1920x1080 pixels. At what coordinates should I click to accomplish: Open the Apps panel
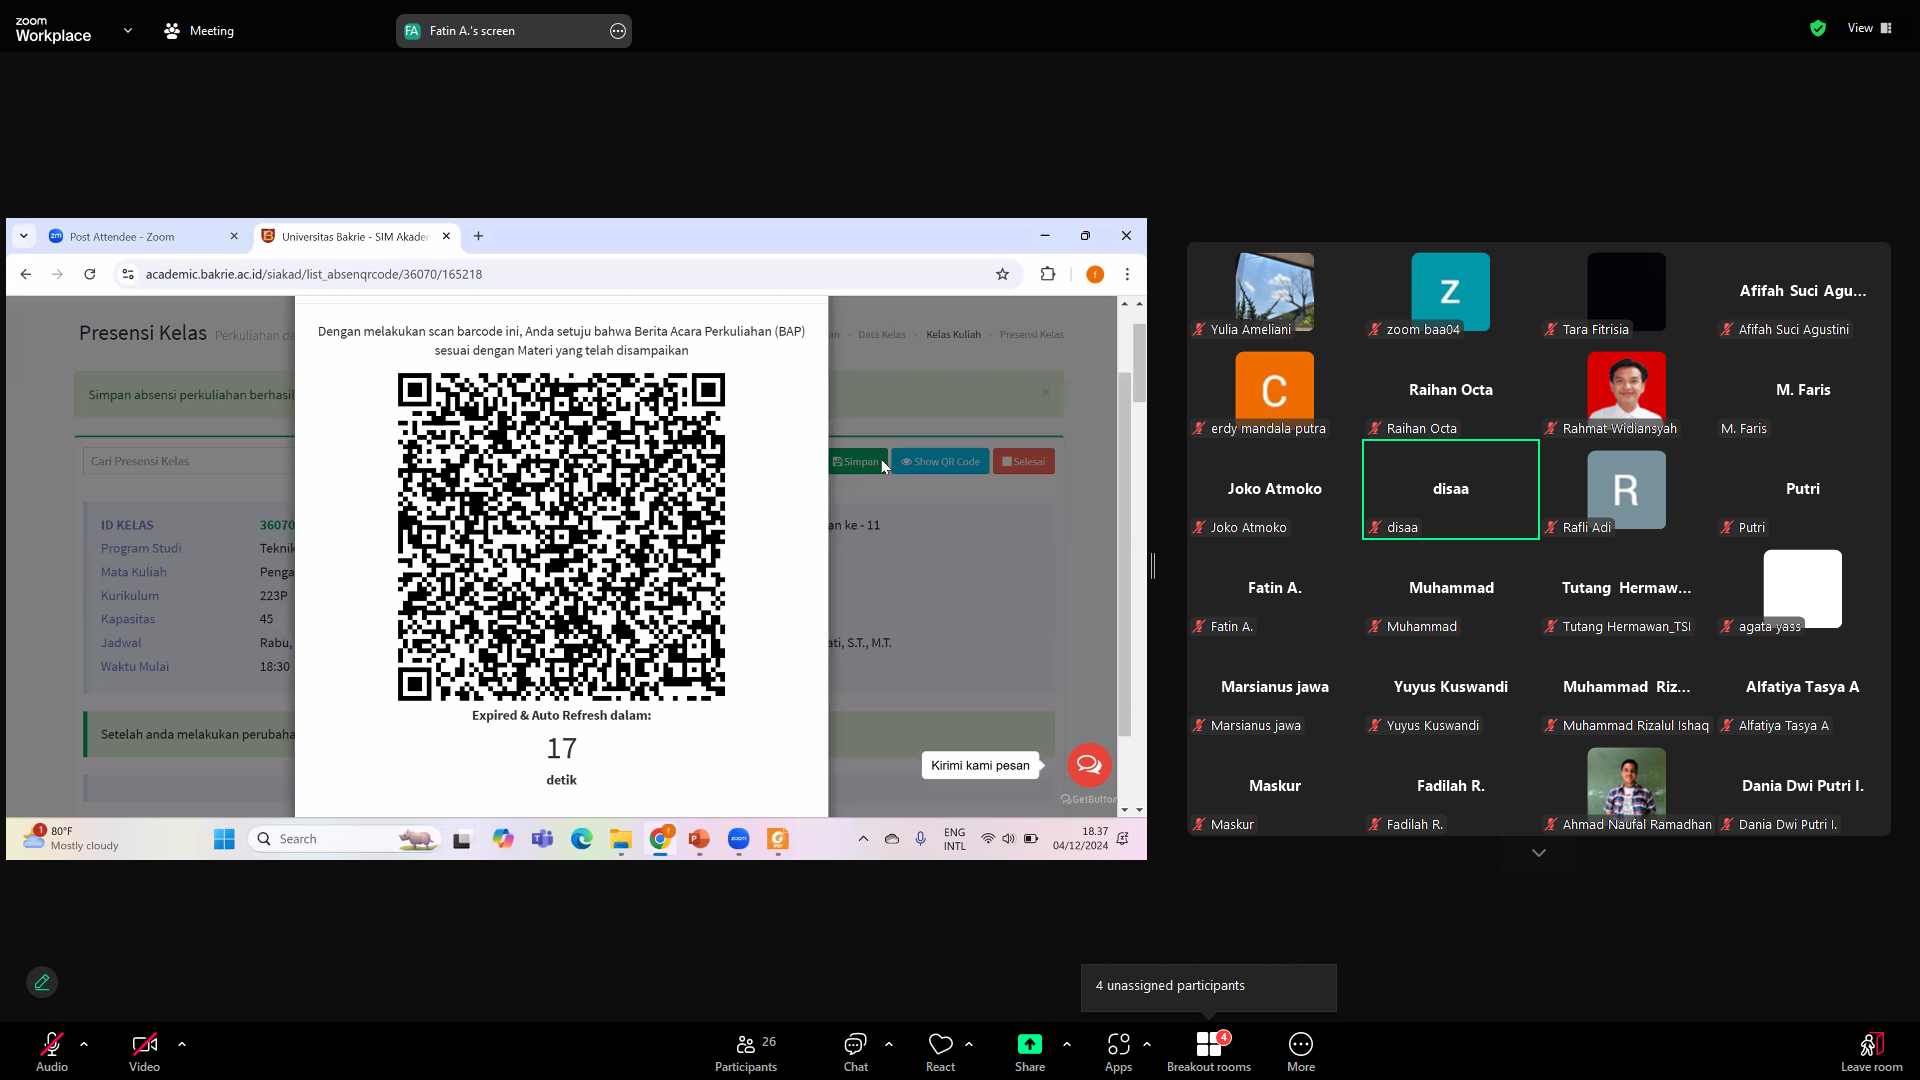click(1118, 1051)
